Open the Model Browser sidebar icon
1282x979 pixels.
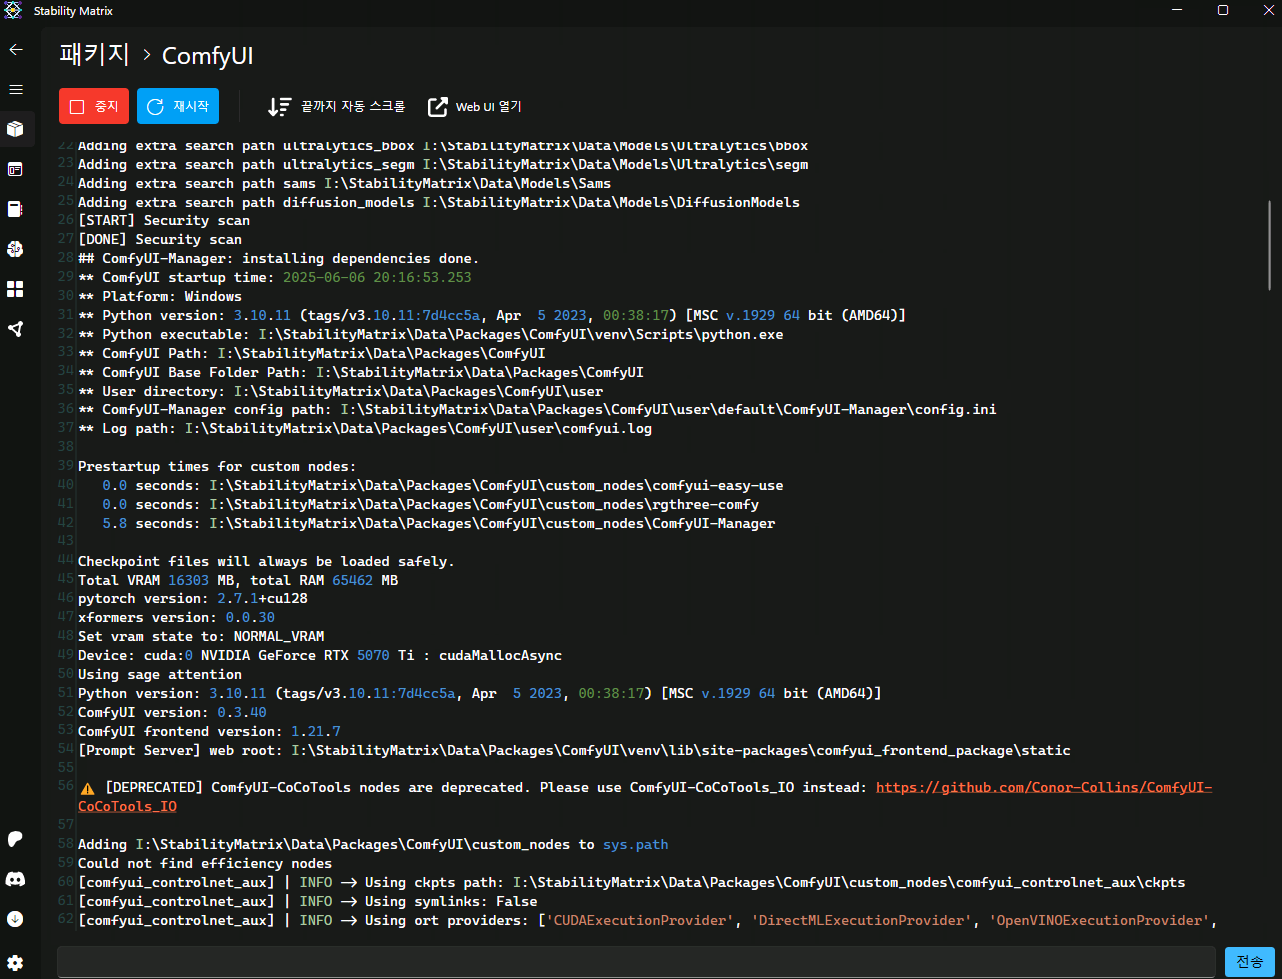[x=16, y=249]
